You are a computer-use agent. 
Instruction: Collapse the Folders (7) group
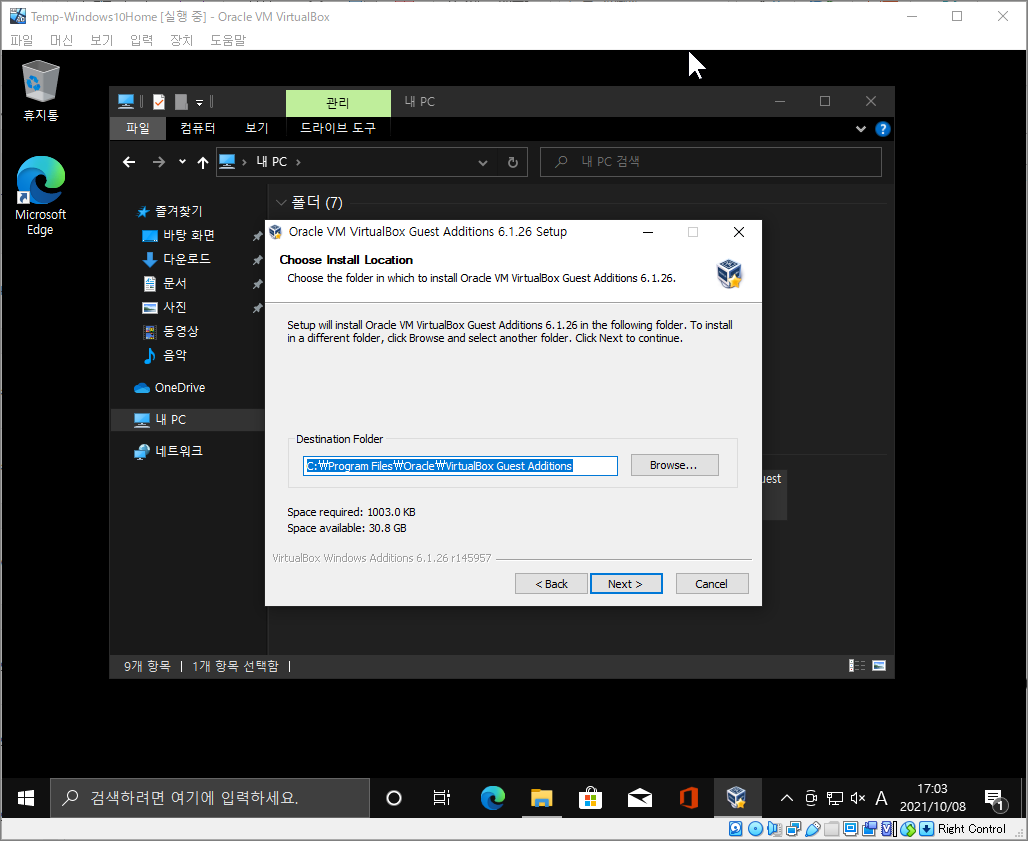pos(281,203)
